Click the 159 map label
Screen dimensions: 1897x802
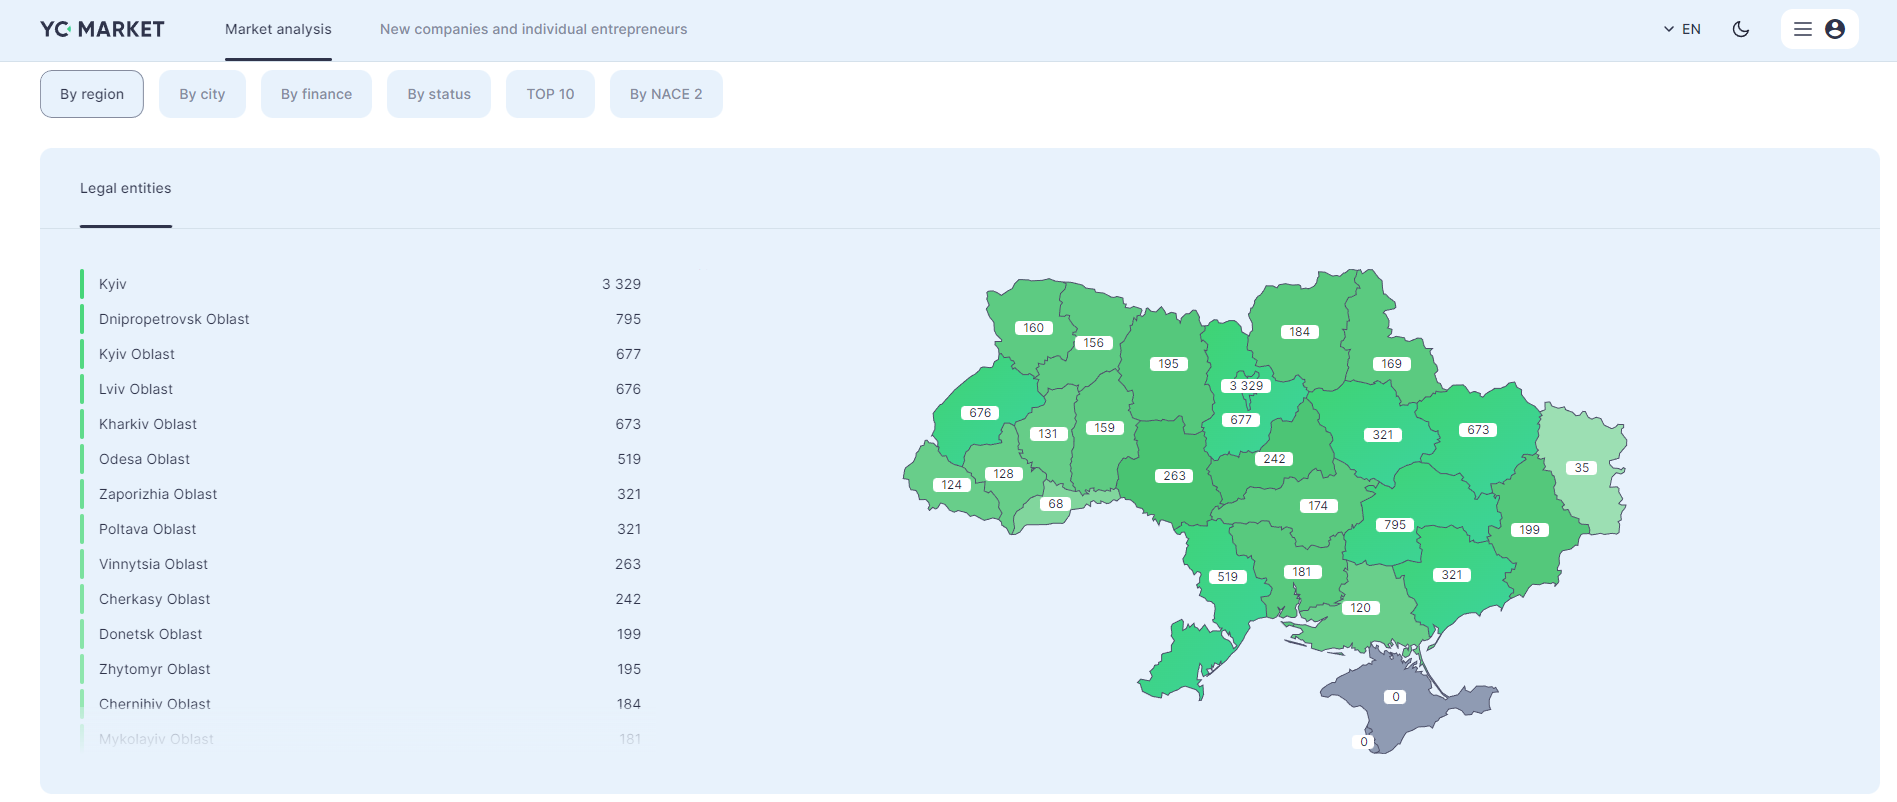(1104, 428)
